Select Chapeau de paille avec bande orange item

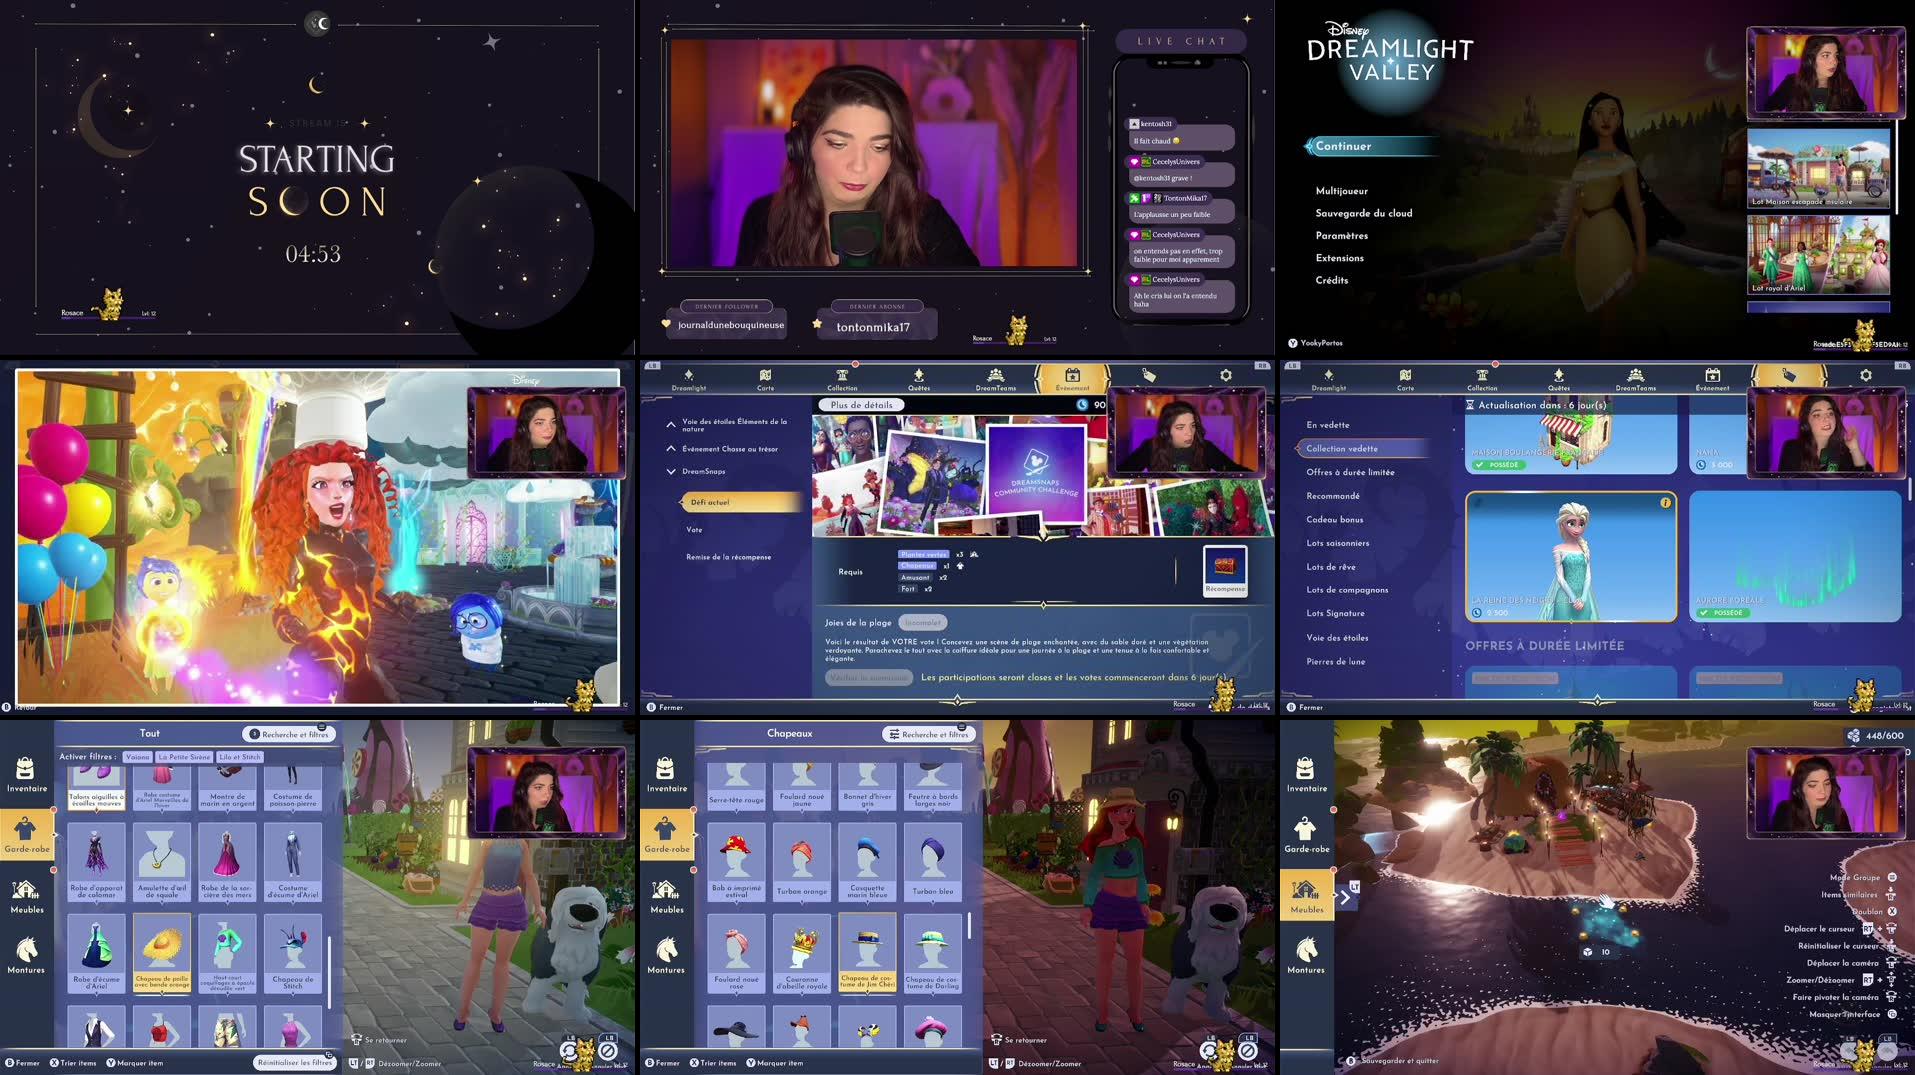click(x=162, y=953)
